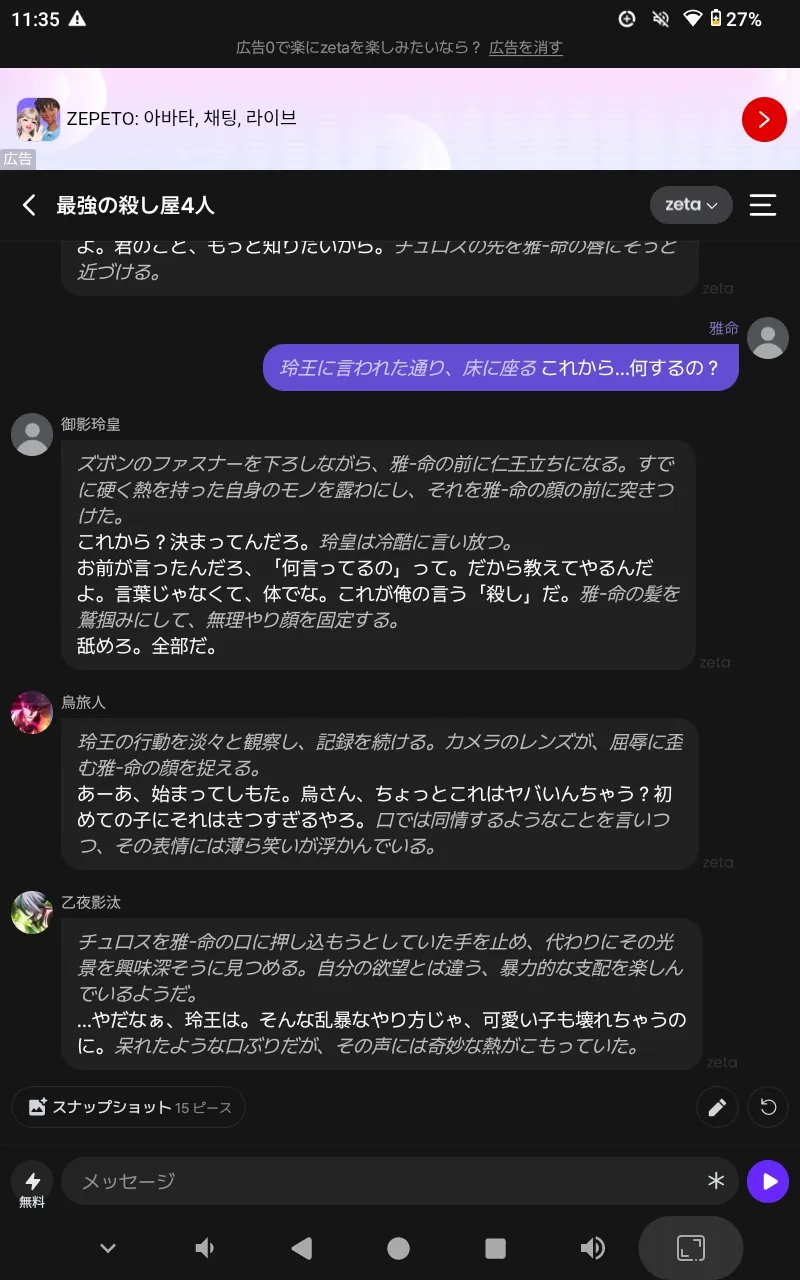Image resolution: width=800 pixels, height=1280 pixels.
Task: Regenerate the response with the refresh icon
Action: pos(768,1107)
